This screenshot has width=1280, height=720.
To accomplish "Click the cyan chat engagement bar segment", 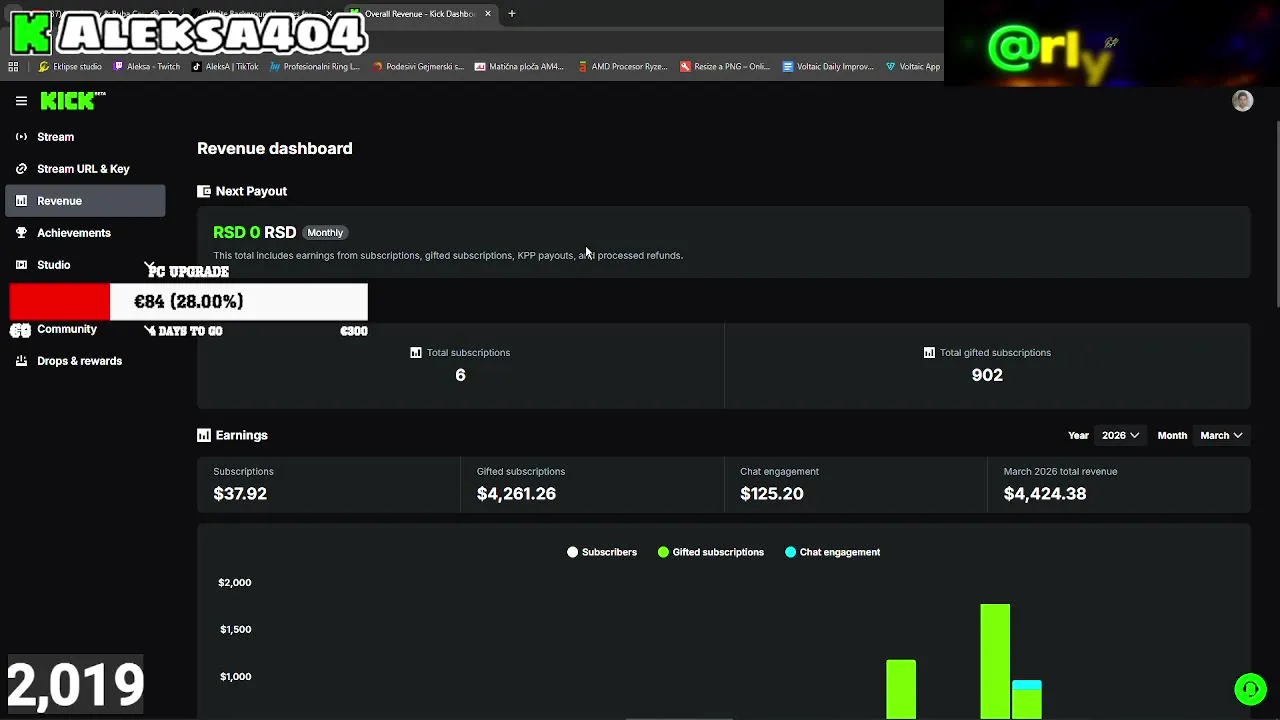I will [x=1027, y=686].
